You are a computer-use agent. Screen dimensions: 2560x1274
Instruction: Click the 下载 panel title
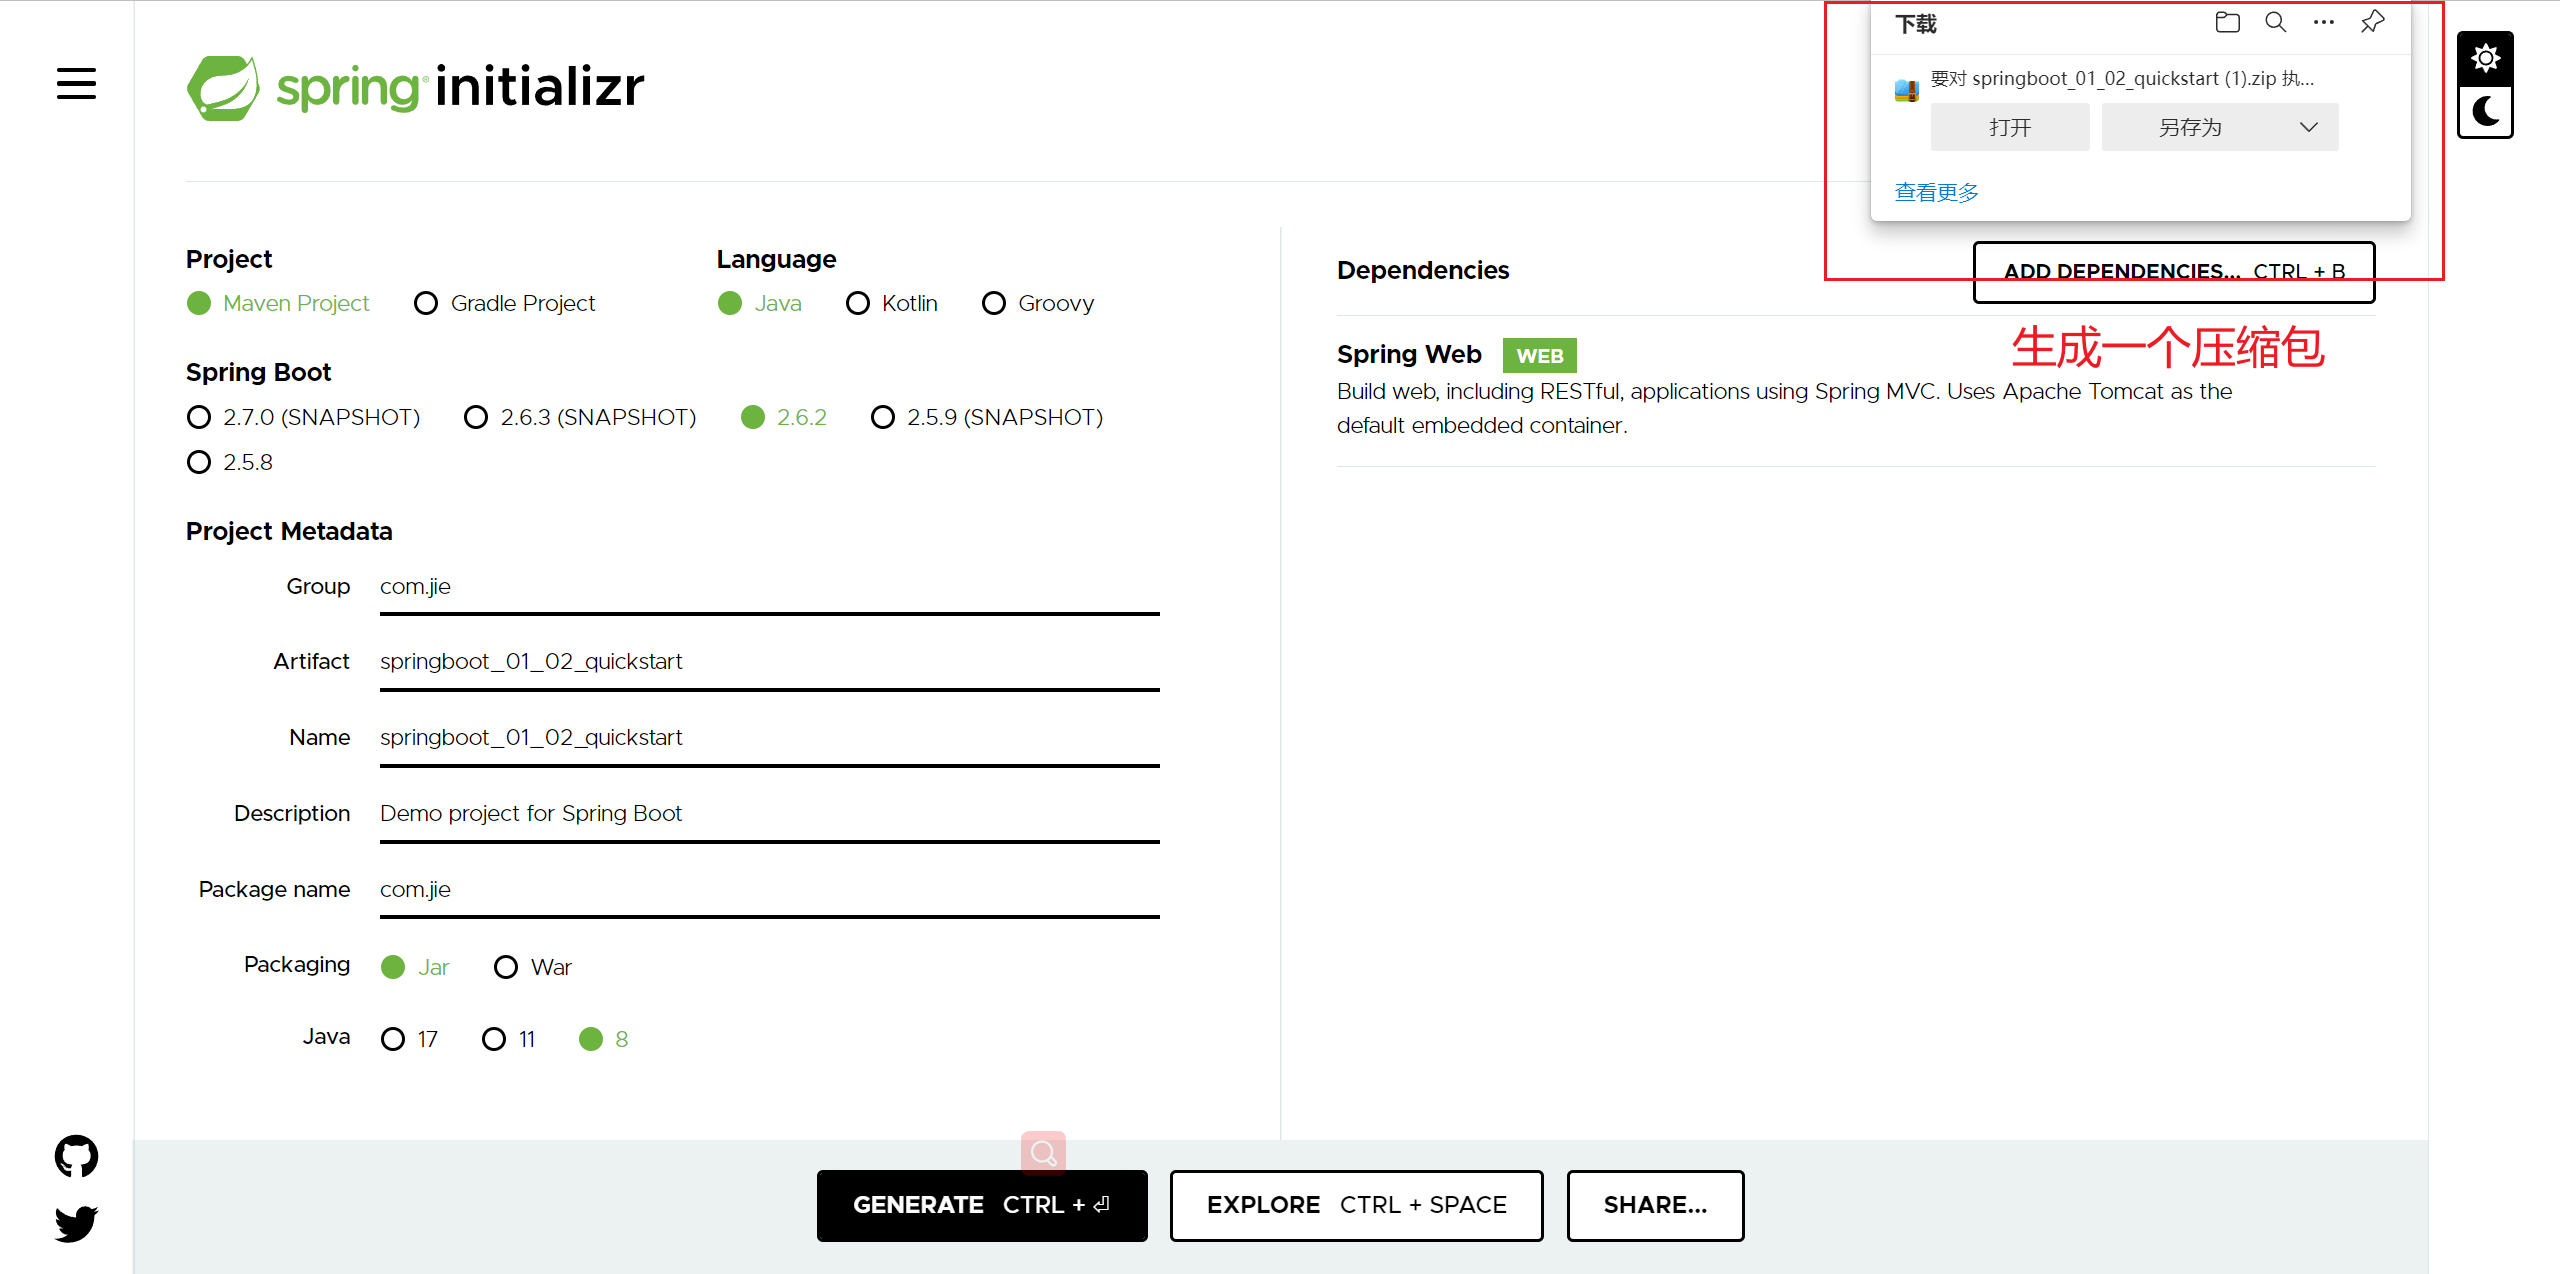(1916, 24)
